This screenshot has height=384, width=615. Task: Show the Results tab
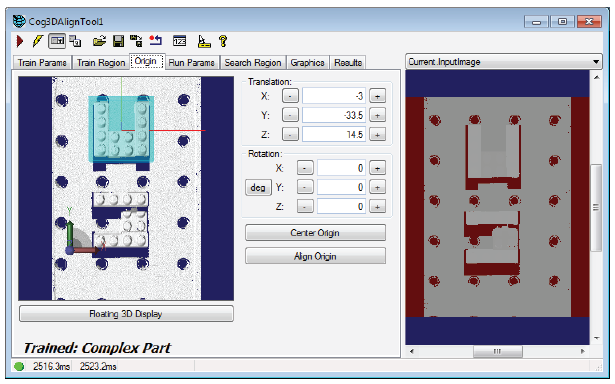pyautogui.click(x=348, y=63)
